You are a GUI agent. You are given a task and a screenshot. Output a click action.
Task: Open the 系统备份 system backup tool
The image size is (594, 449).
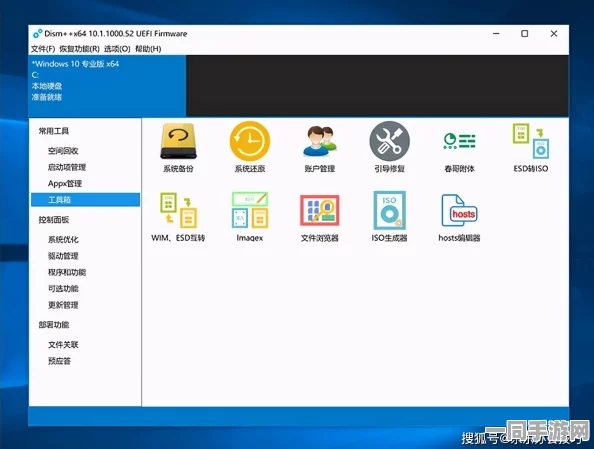pyautogui.click(x=178, y=141)
